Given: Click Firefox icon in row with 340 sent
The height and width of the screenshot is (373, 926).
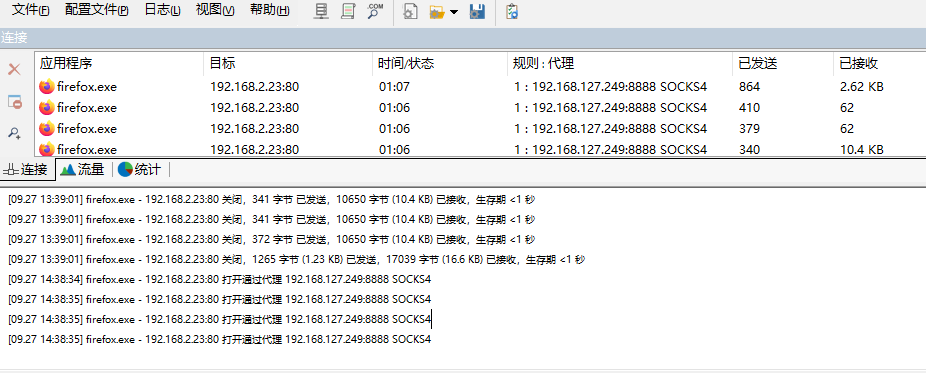Looking at the screenshot, I should click(x=46, y=149).
